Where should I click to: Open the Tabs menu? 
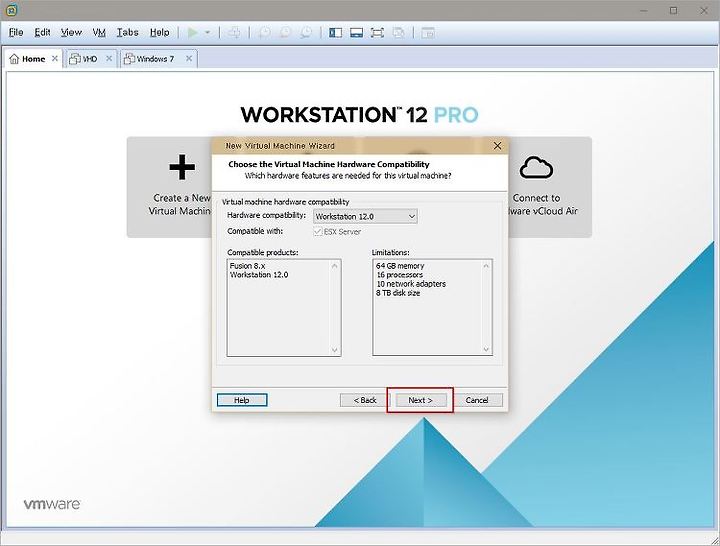(127, 32)
